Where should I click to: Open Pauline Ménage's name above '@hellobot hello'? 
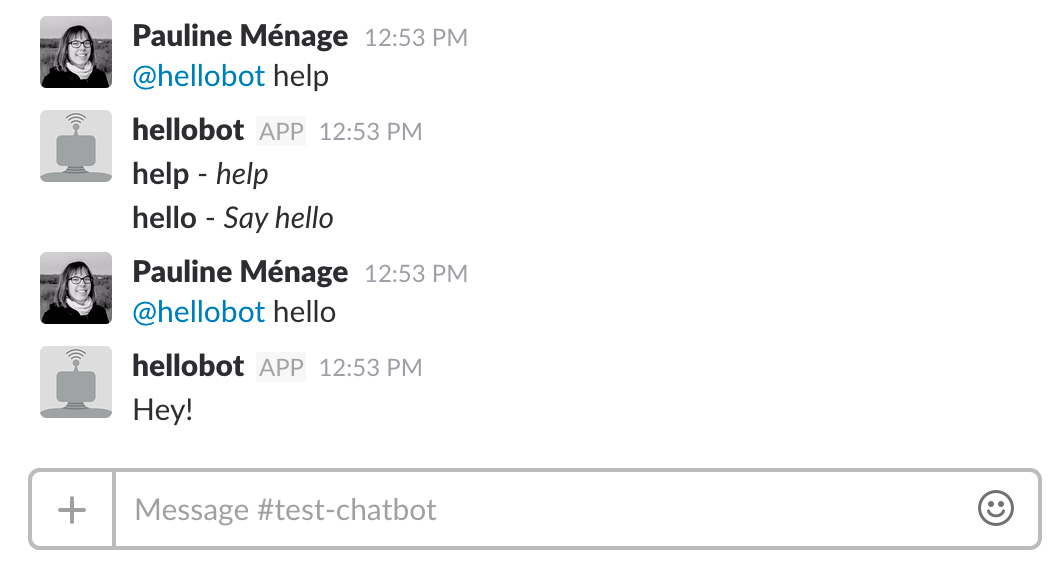(x=240, y=272)
